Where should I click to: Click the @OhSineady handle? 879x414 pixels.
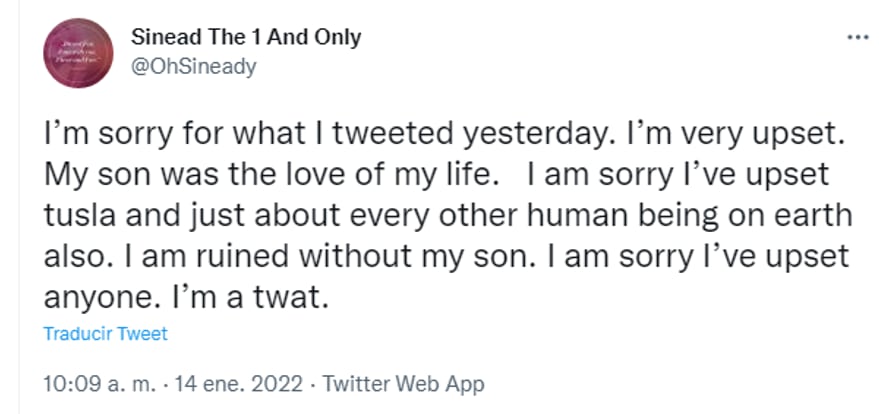coord(194,66)
